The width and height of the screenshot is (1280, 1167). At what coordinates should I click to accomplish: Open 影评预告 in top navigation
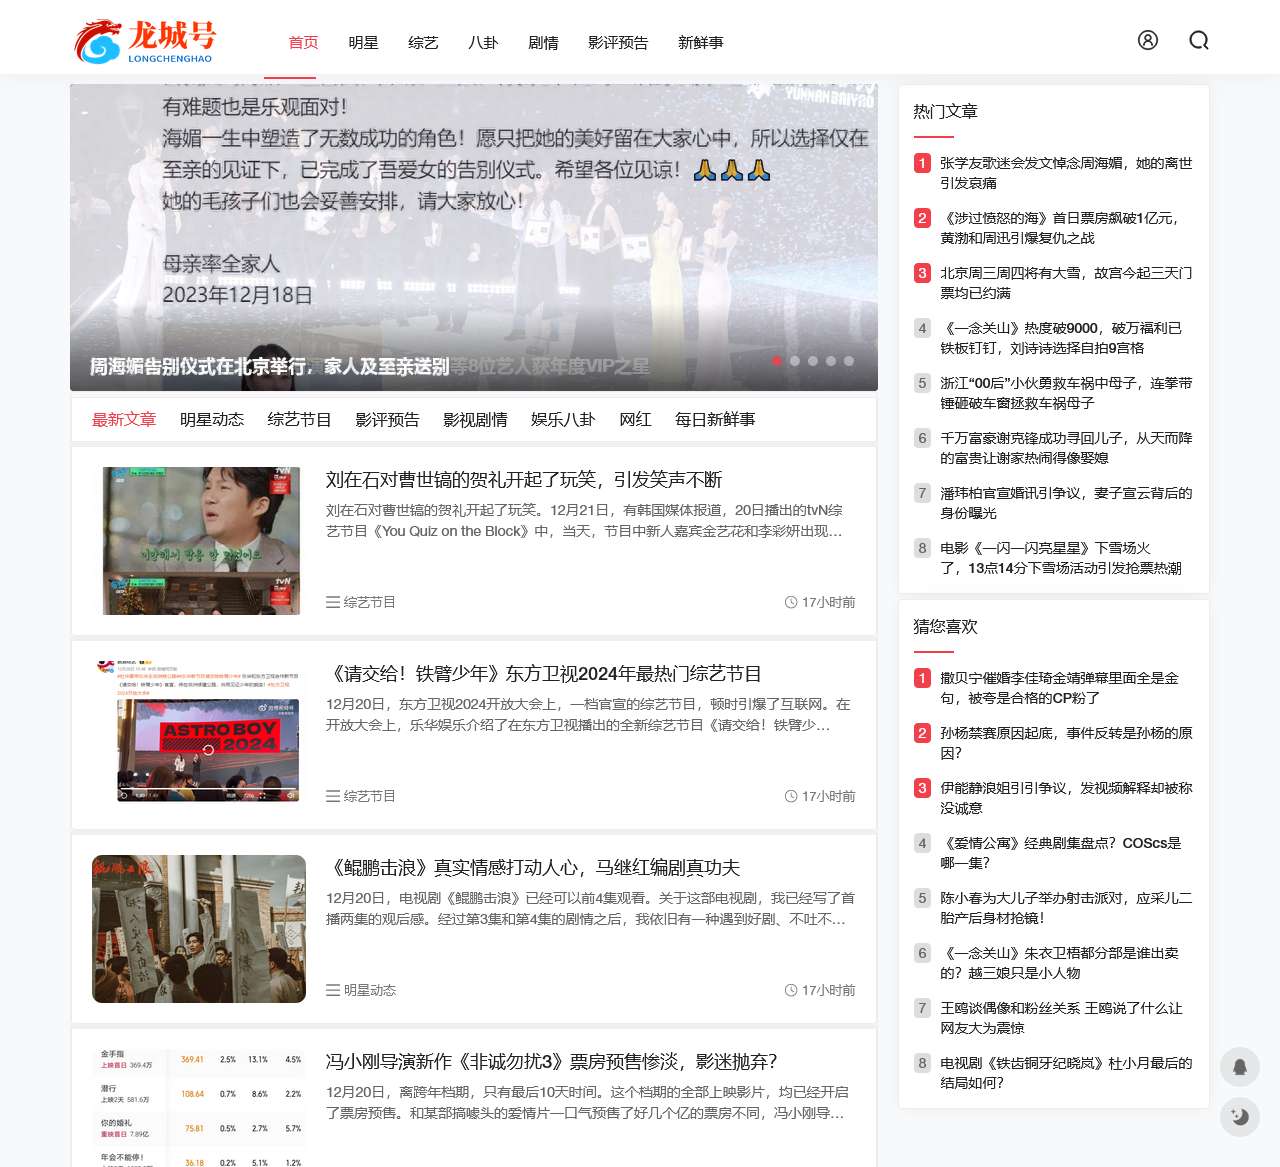click(x=618, y=43)
